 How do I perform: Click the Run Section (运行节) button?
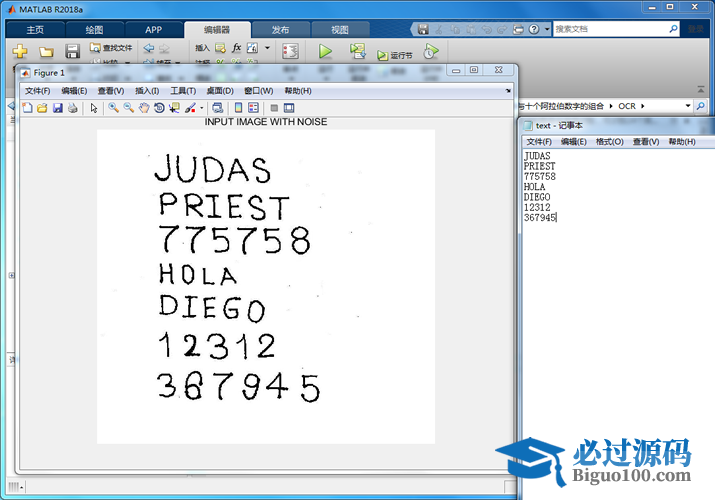(x=395, y=55)
